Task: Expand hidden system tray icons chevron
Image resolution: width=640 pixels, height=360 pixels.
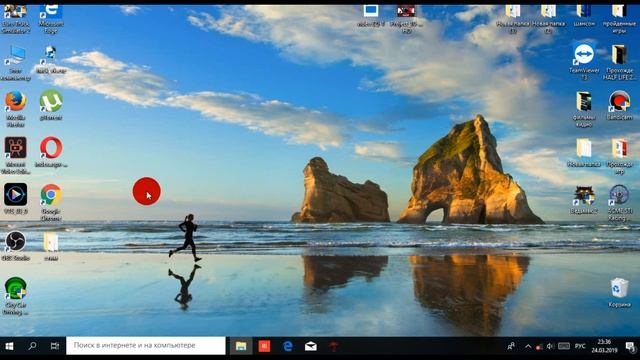Action: (x=528, y=347)
